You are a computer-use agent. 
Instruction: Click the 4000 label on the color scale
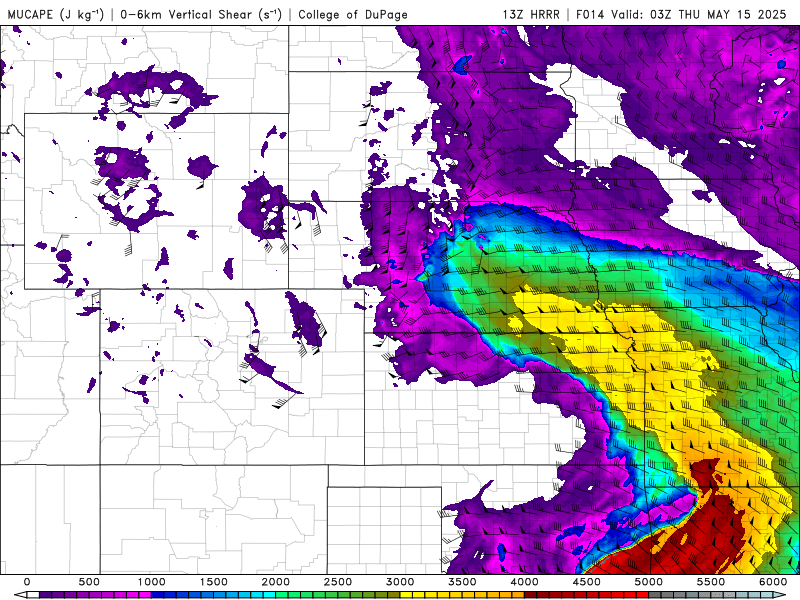click(524, 582)
